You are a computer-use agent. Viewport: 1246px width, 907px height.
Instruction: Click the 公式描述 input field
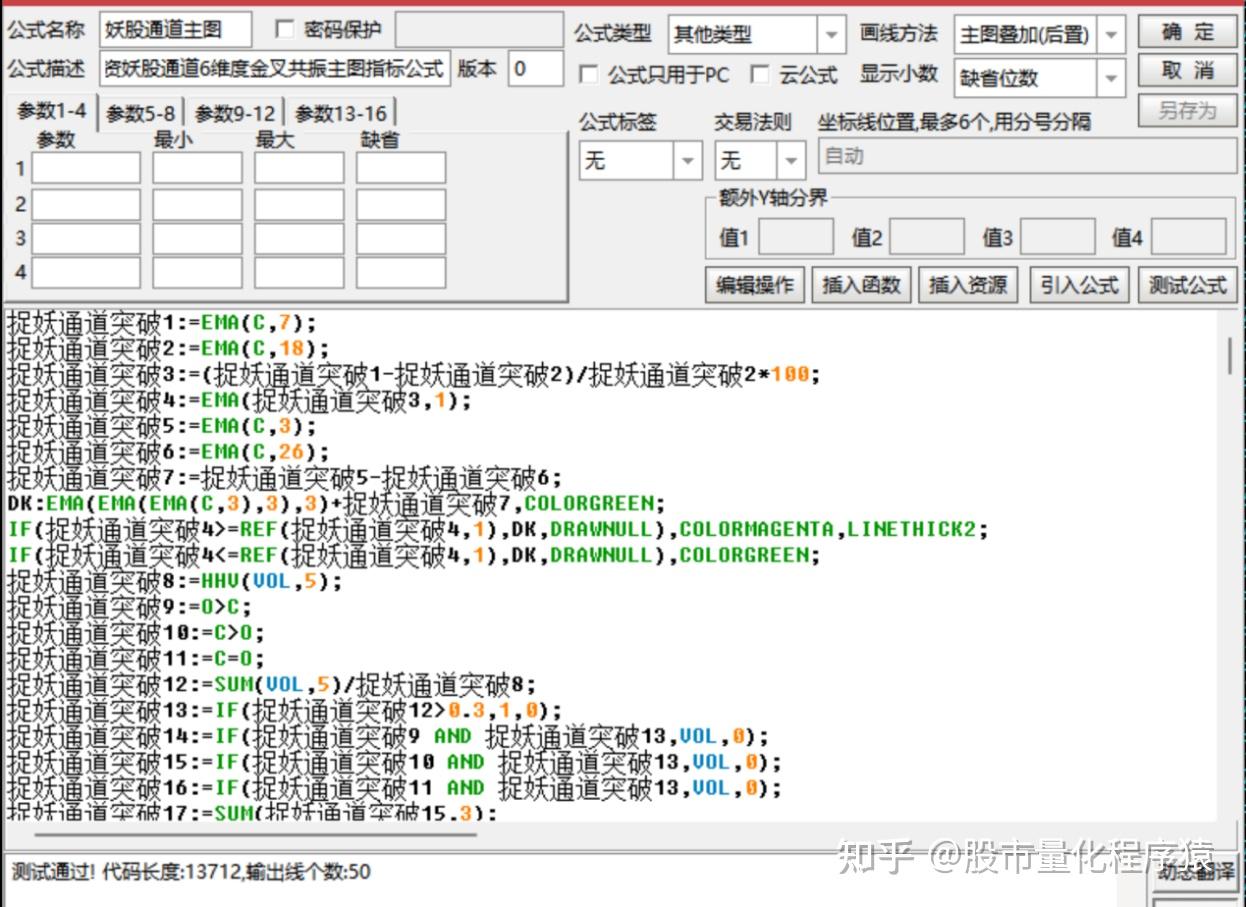tap(275, 69)
